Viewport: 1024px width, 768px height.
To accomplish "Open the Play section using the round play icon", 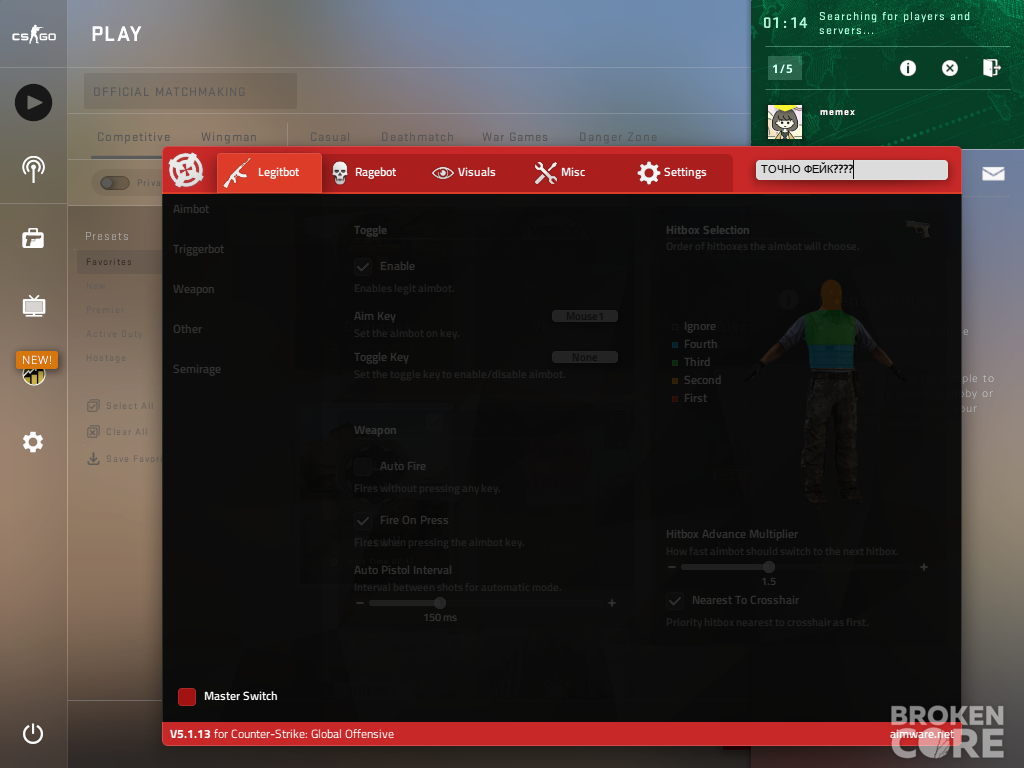I will [x=33, y=103].
